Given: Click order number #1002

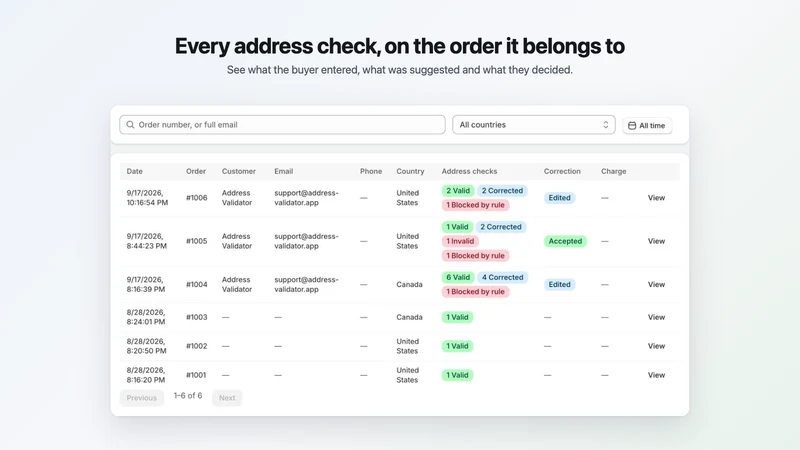Looking at the screenshot, I should point(196,346).
